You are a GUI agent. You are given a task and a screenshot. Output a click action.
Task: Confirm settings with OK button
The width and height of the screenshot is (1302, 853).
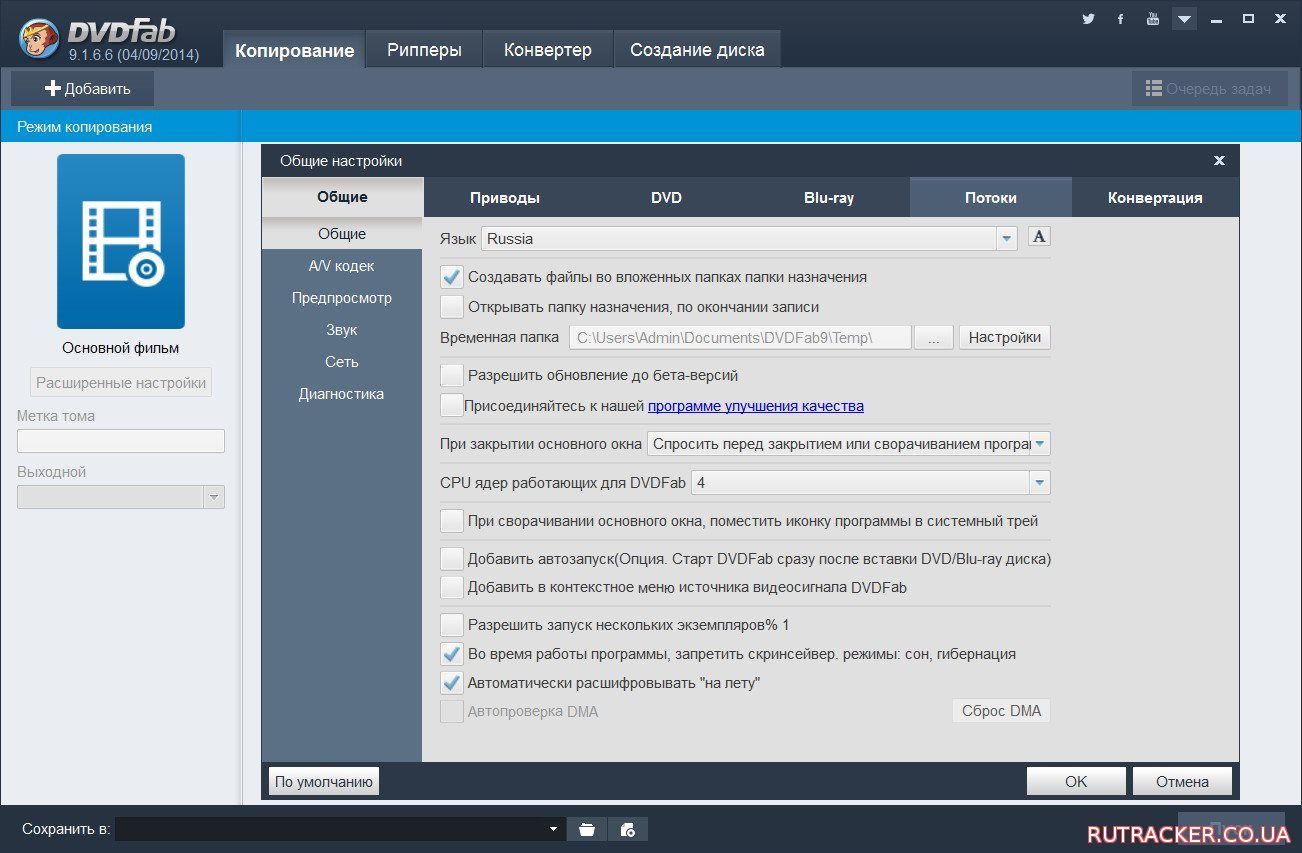[x=1076, y=782]
